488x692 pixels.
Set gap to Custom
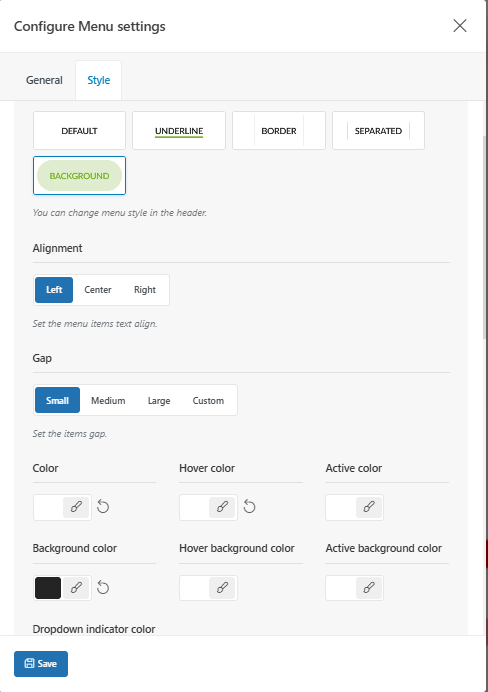click(208, 400)
